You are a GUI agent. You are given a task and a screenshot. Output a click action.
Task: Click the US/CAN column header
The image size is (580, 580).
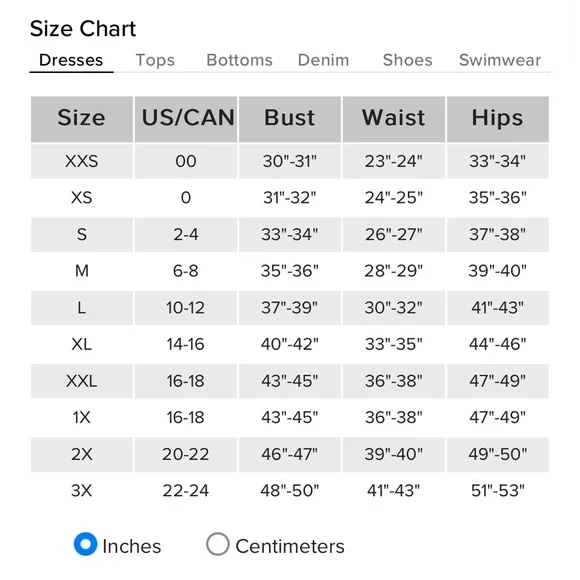186,119
